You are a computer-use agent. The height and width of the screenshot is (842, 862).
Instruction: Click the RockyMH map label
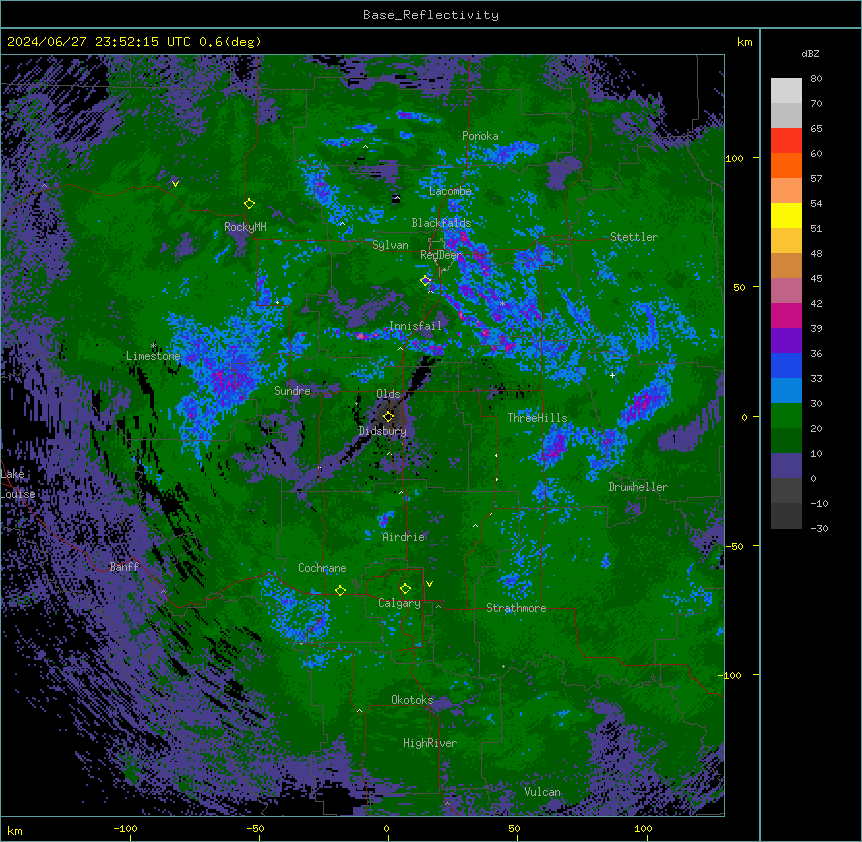[245, 227]
